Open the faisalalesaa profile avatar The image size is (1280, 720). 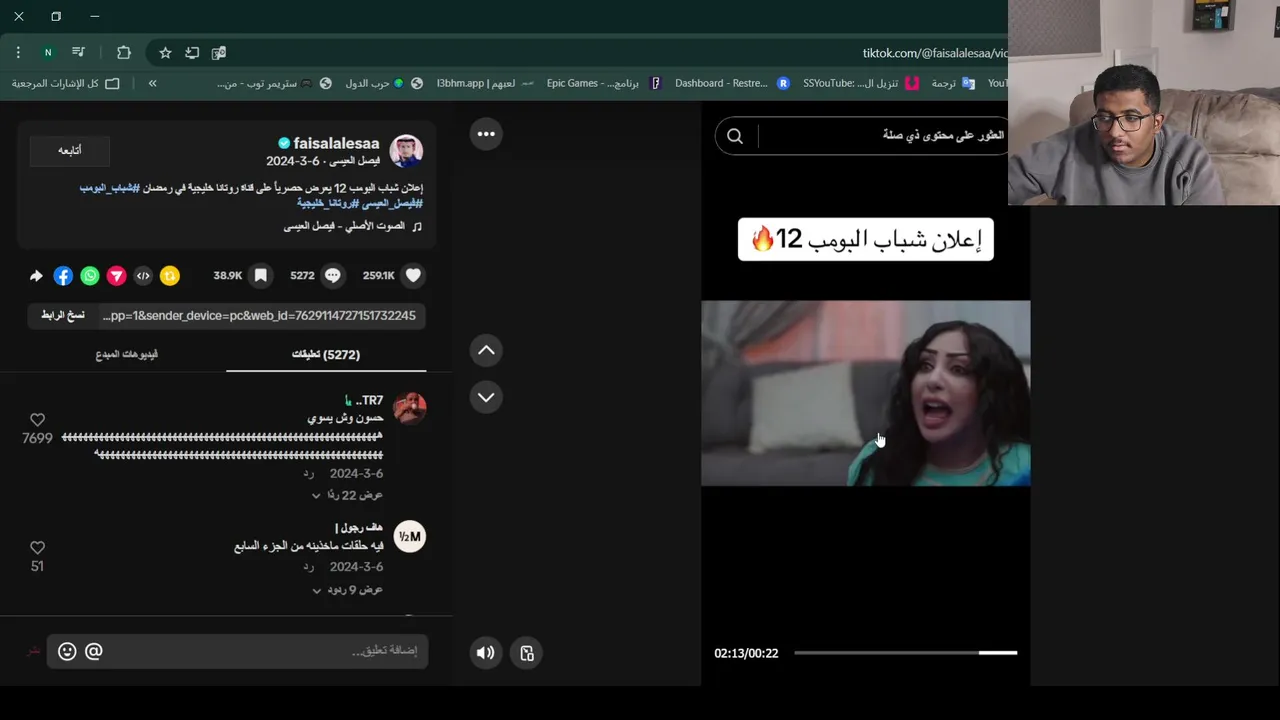[406, 151]
